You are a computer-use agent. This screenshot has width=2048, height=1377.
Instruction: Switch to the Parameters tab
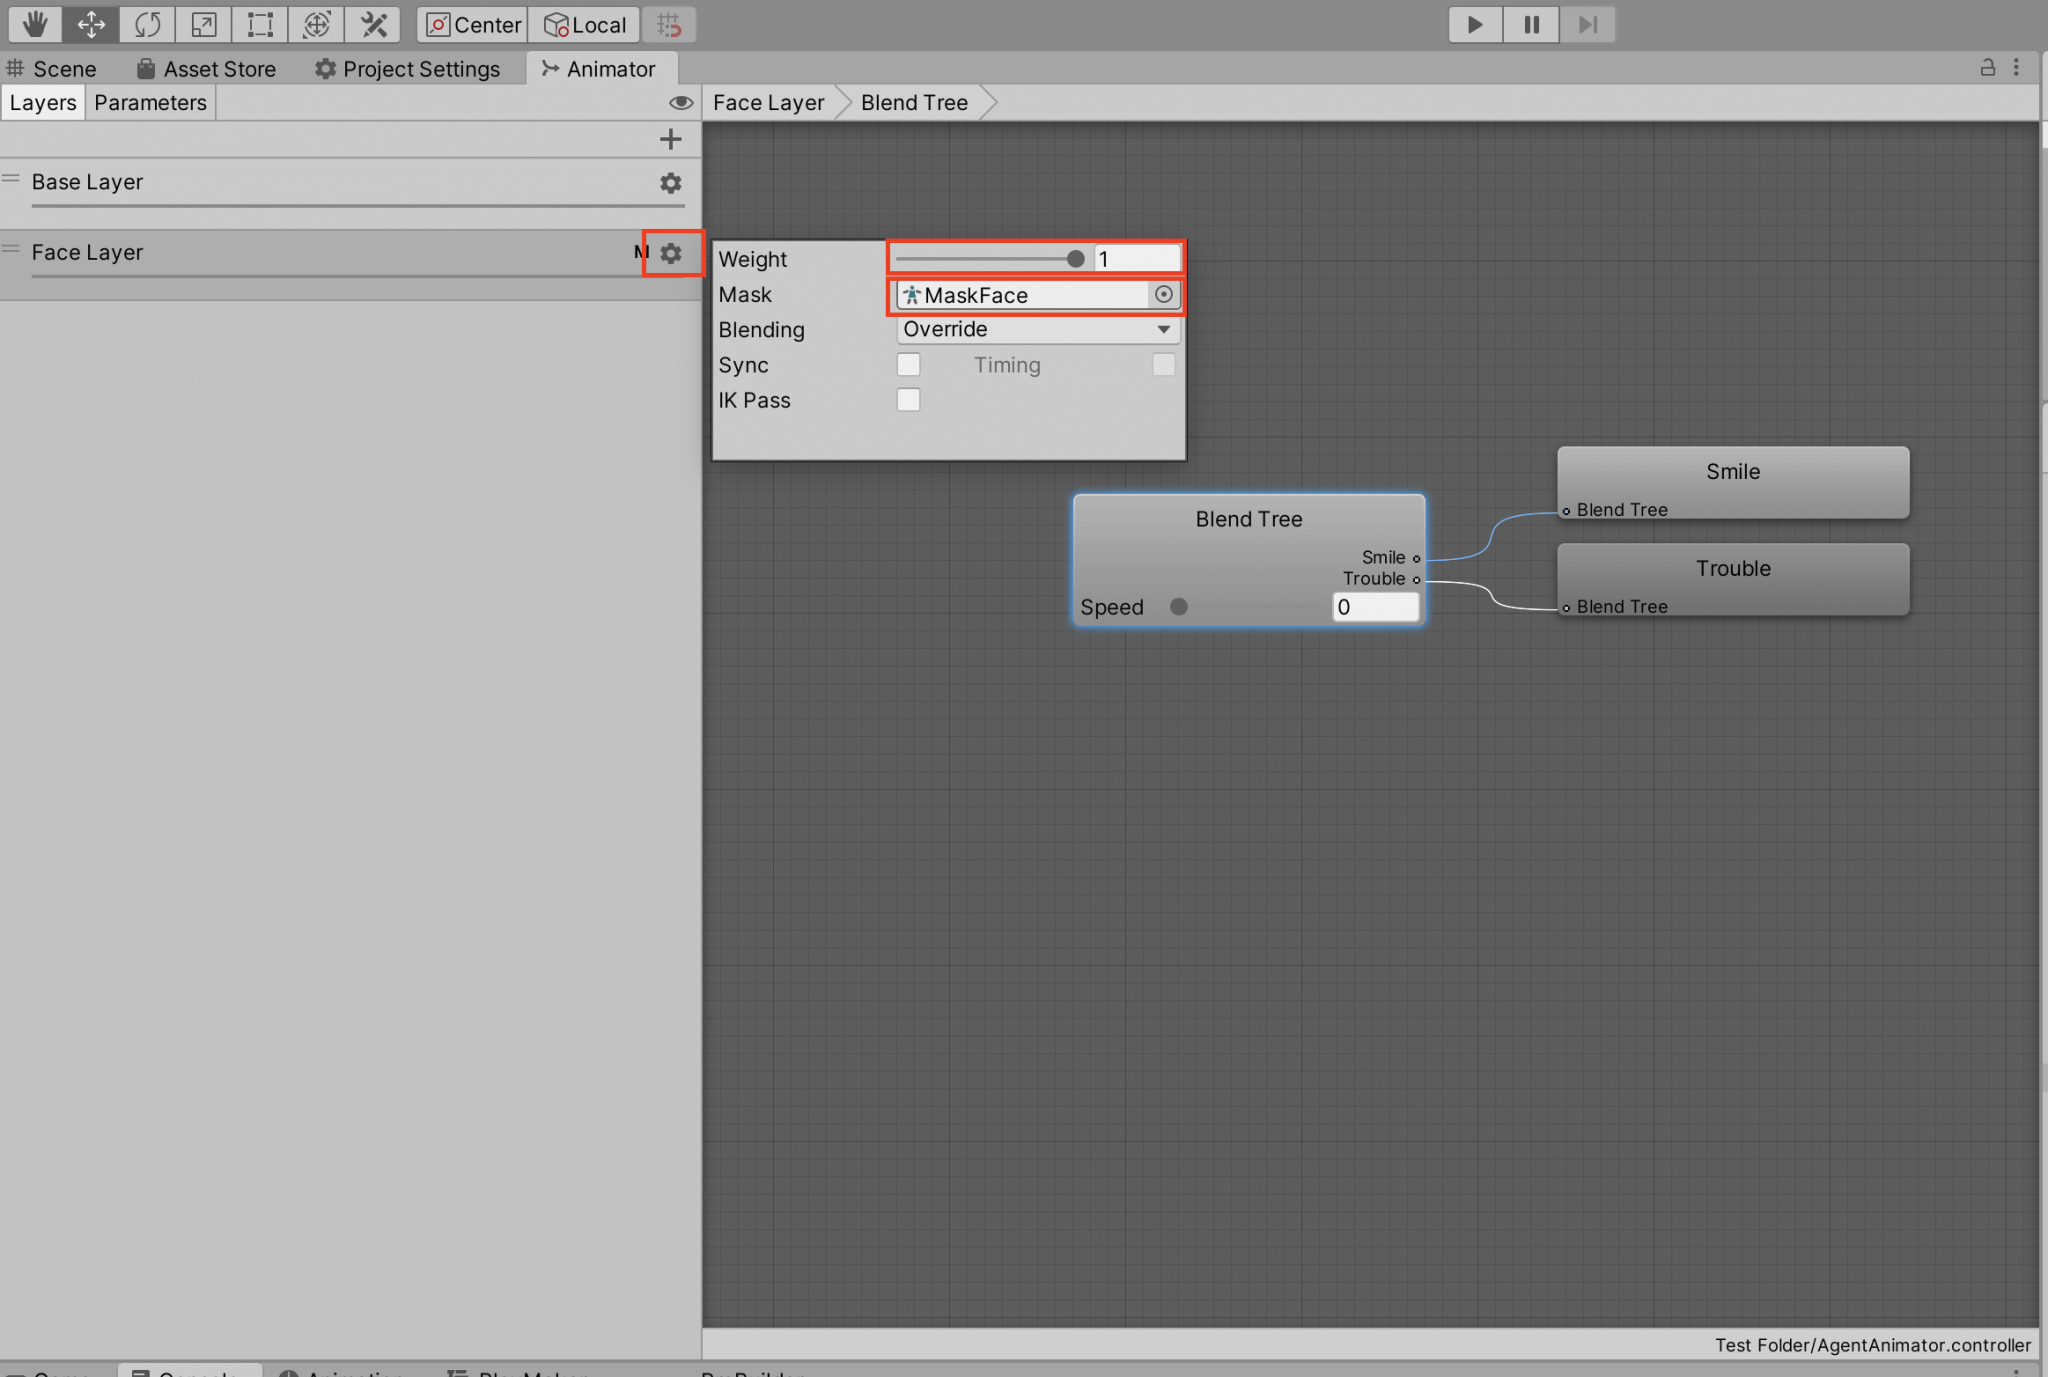click(x=149, y=102)
